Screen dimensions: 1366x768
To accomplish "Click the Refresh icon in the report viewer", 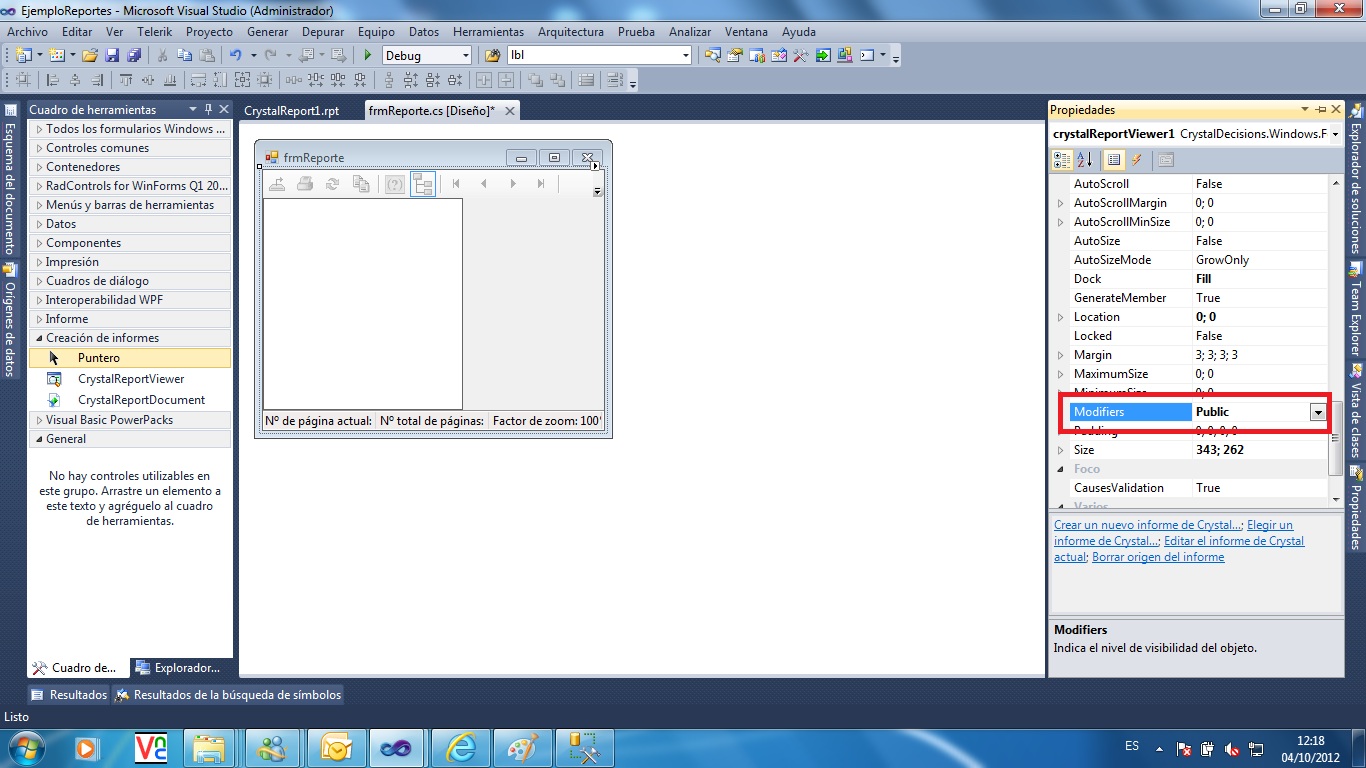I will [333, 184].
